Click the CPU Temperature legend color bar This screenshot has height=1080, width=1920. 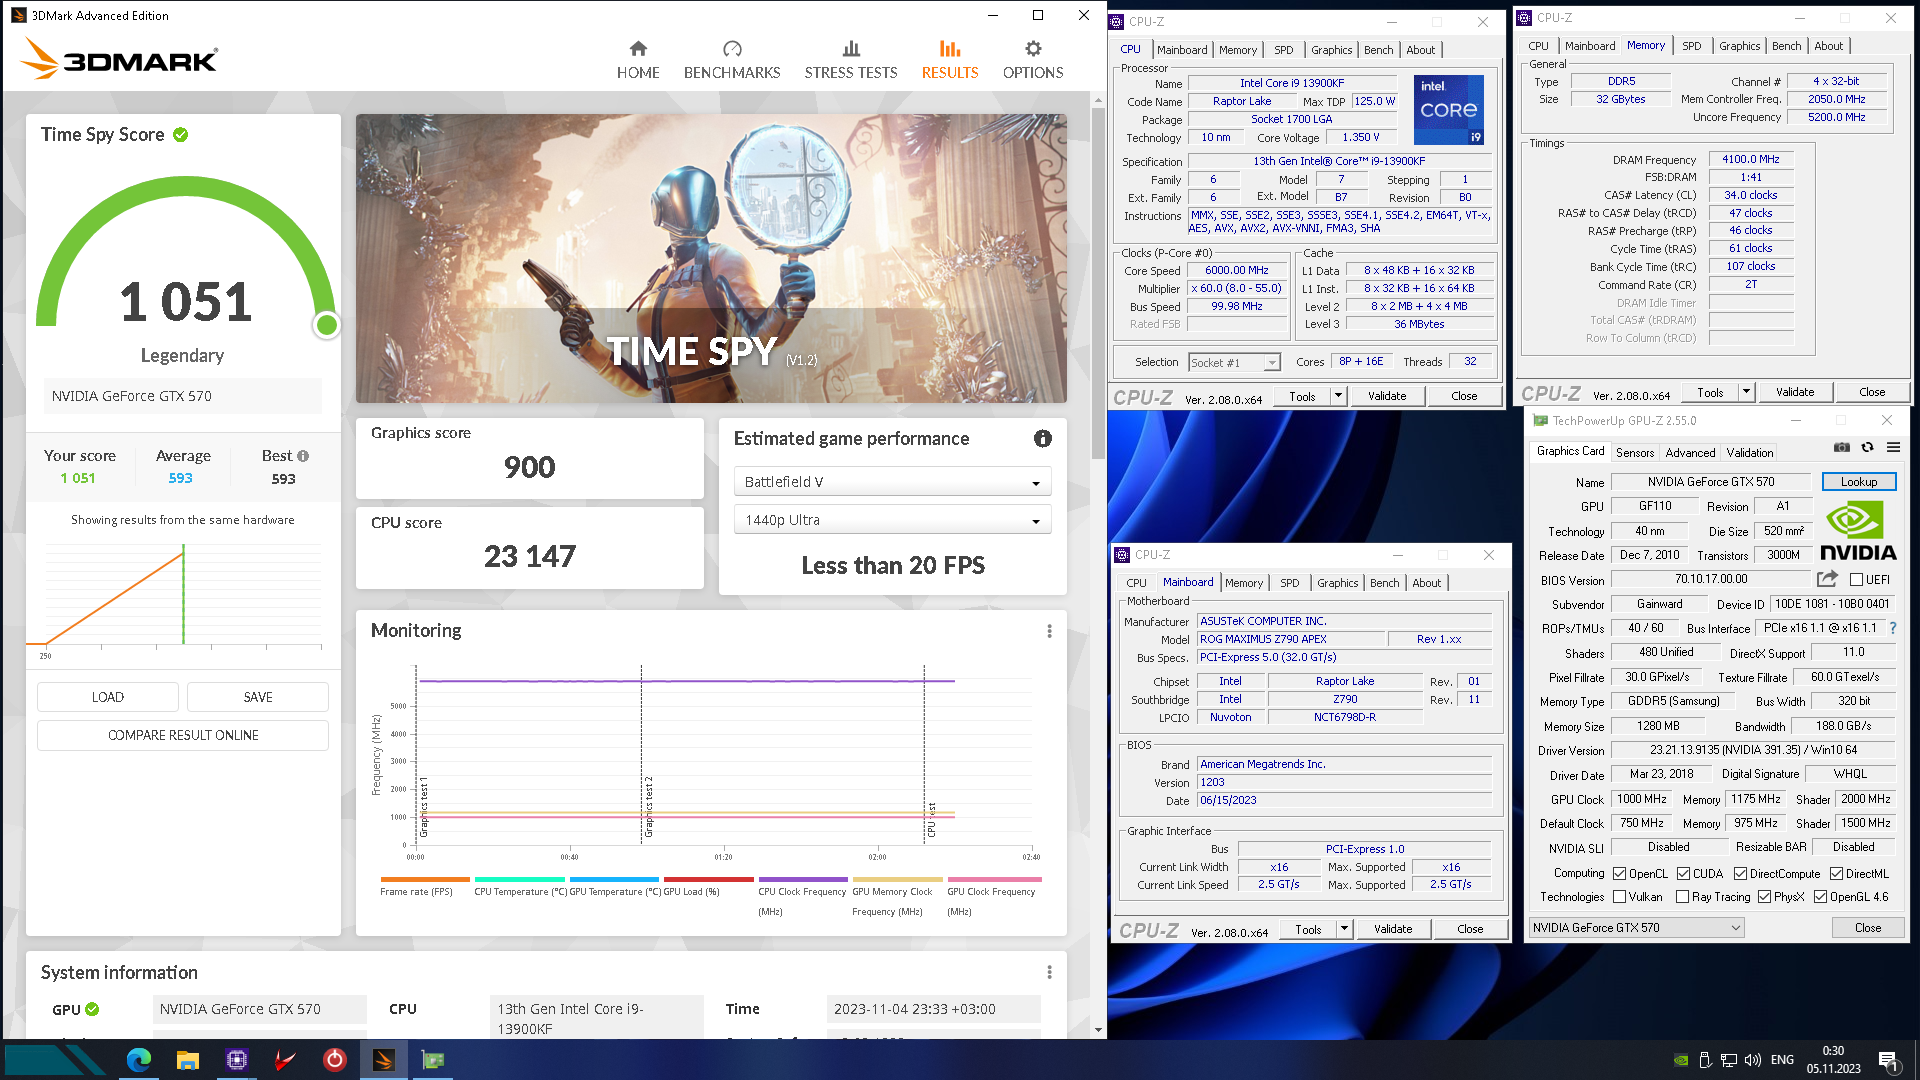[x=519, y=880]
